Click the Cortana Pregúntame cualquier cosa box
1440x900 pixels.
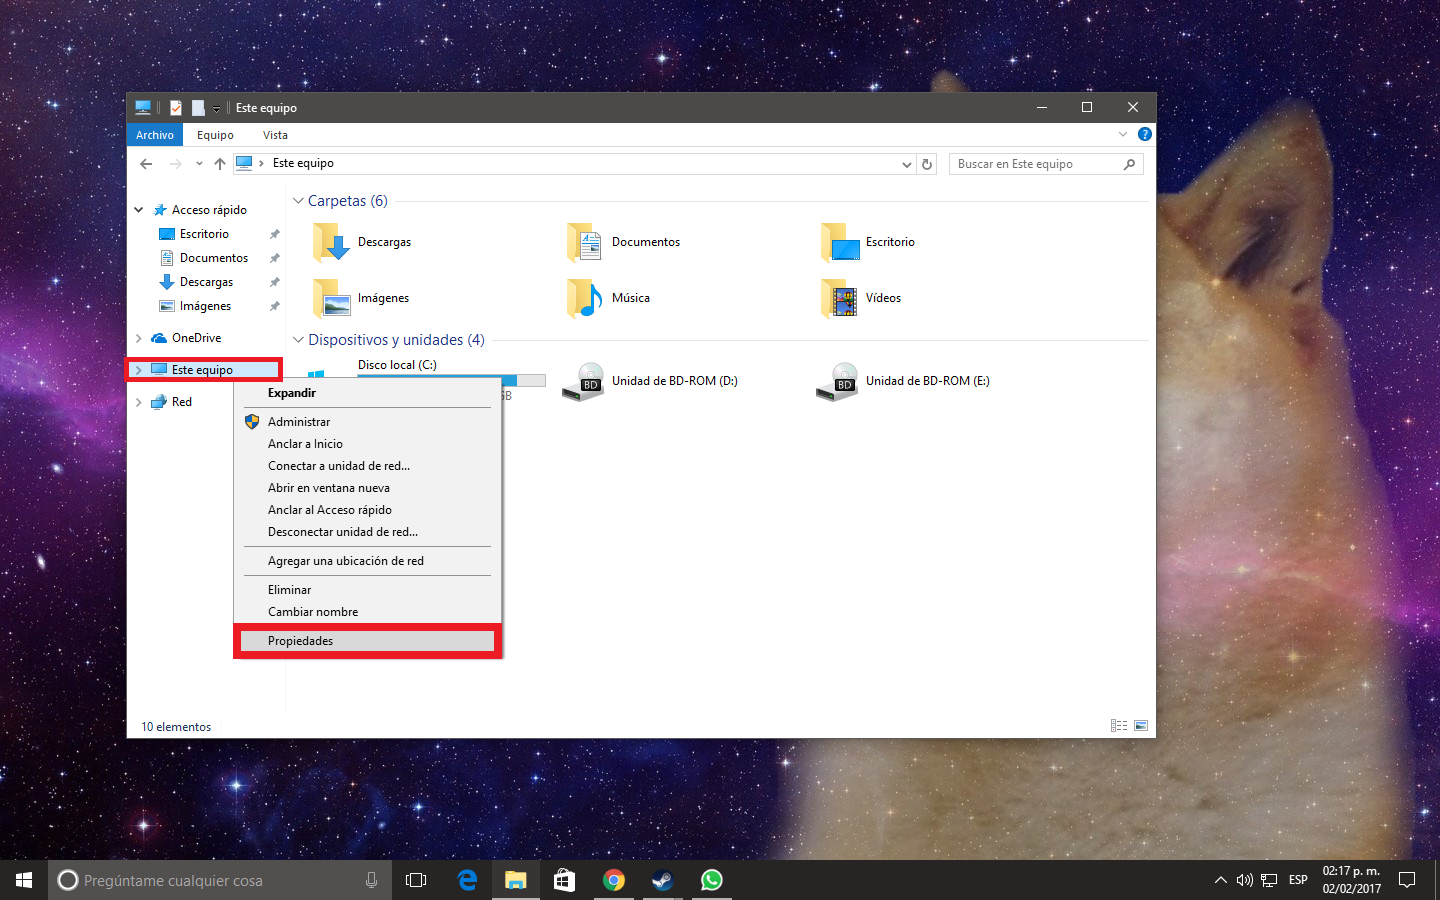tap(220, 880)
